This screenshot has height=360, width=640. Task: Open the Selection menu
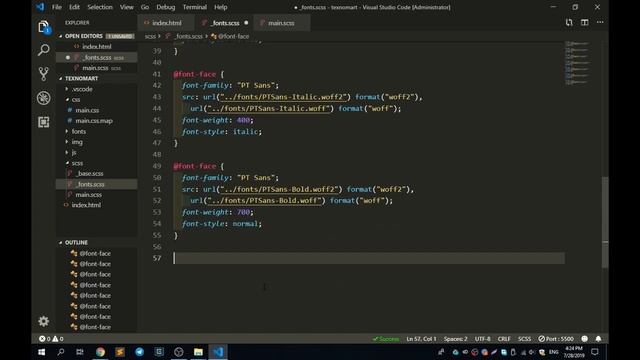[100, 7]
